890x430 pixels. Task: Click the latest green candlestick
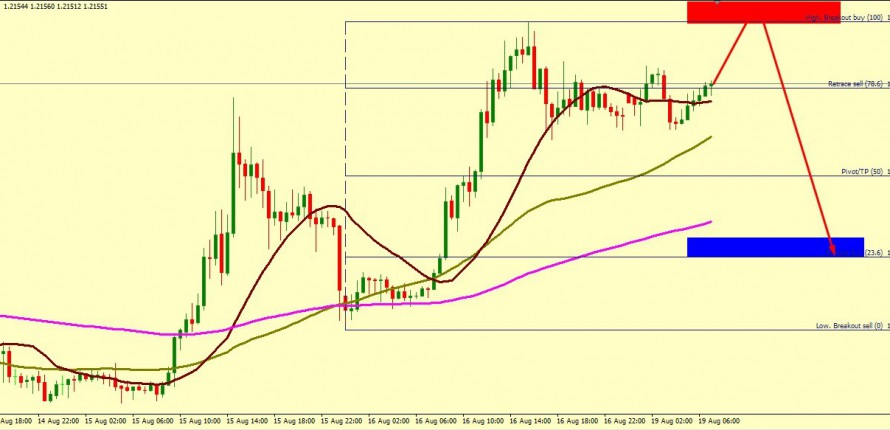(712, 88)
